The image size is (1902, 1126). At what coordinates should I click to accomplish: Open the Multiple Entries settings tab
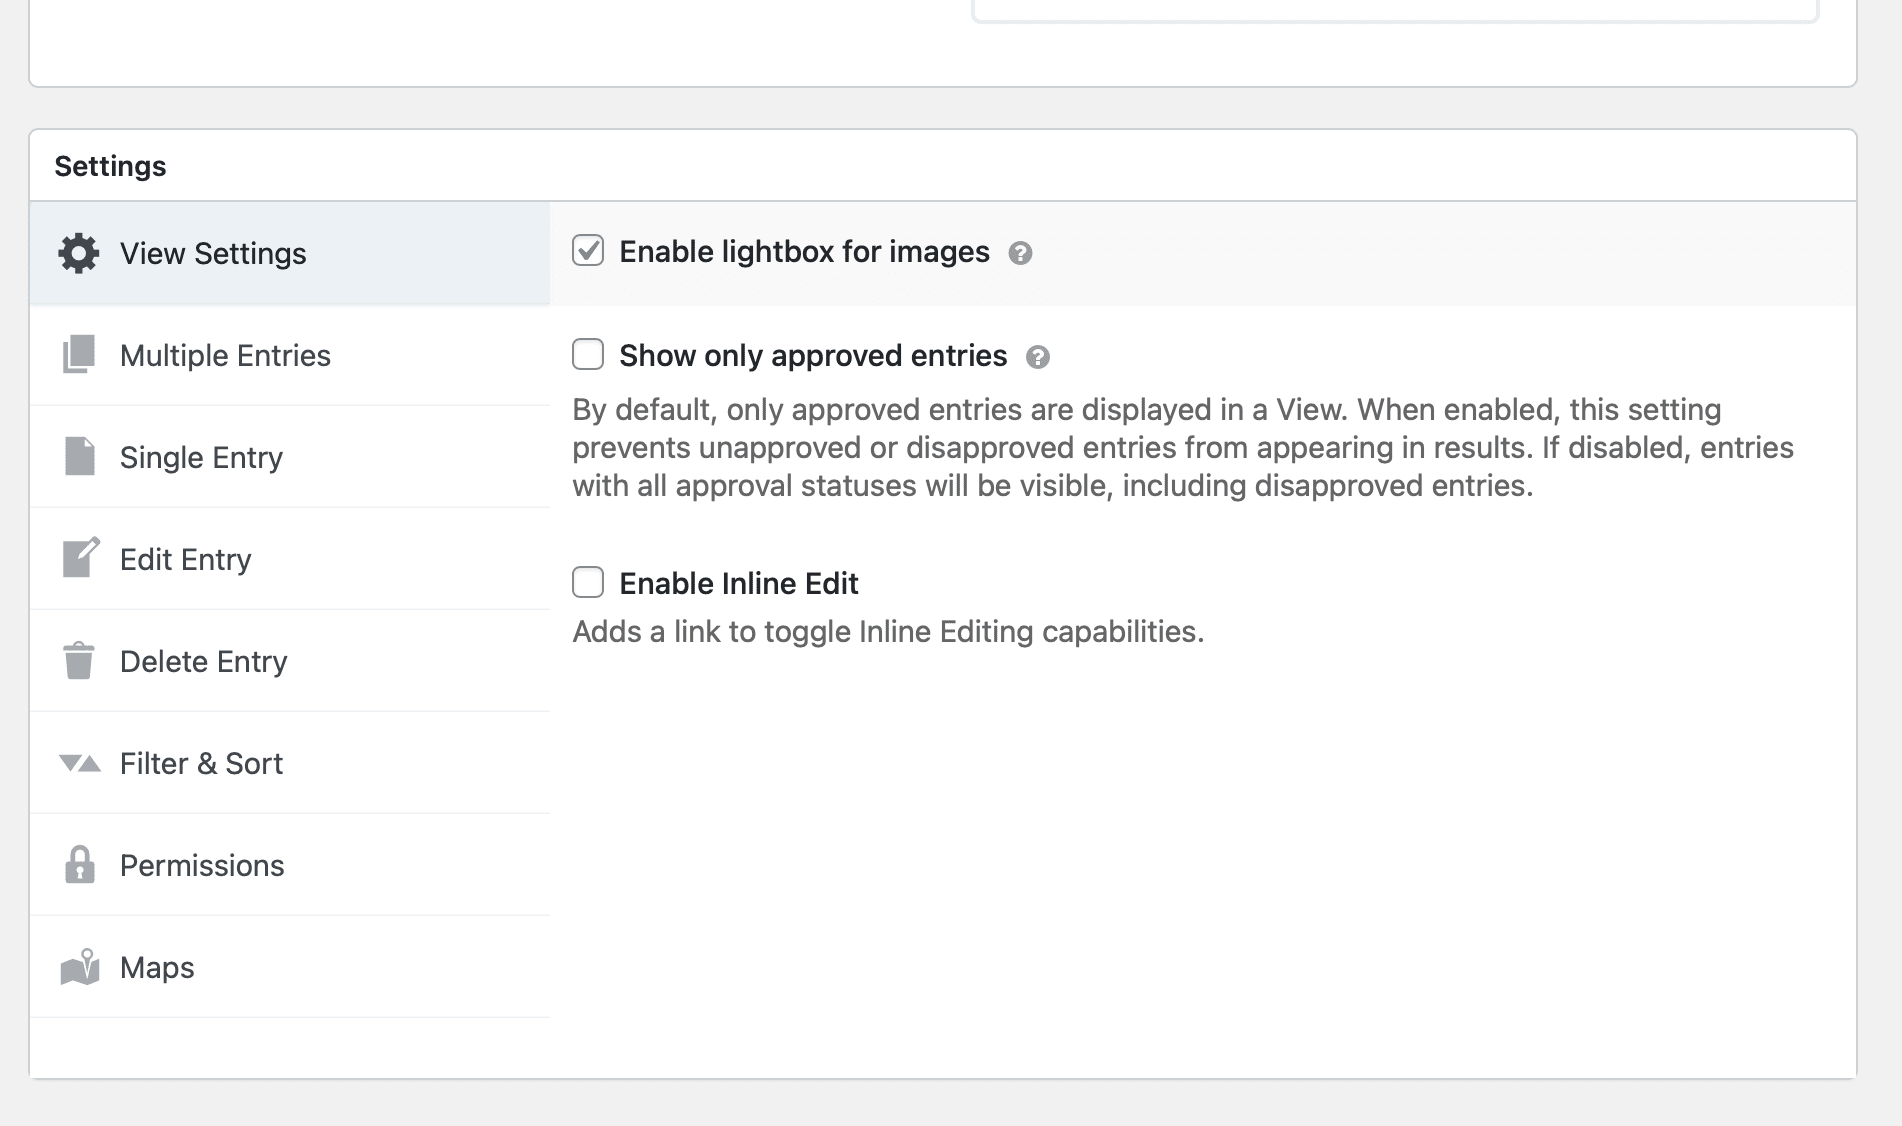tap(225, 356)
